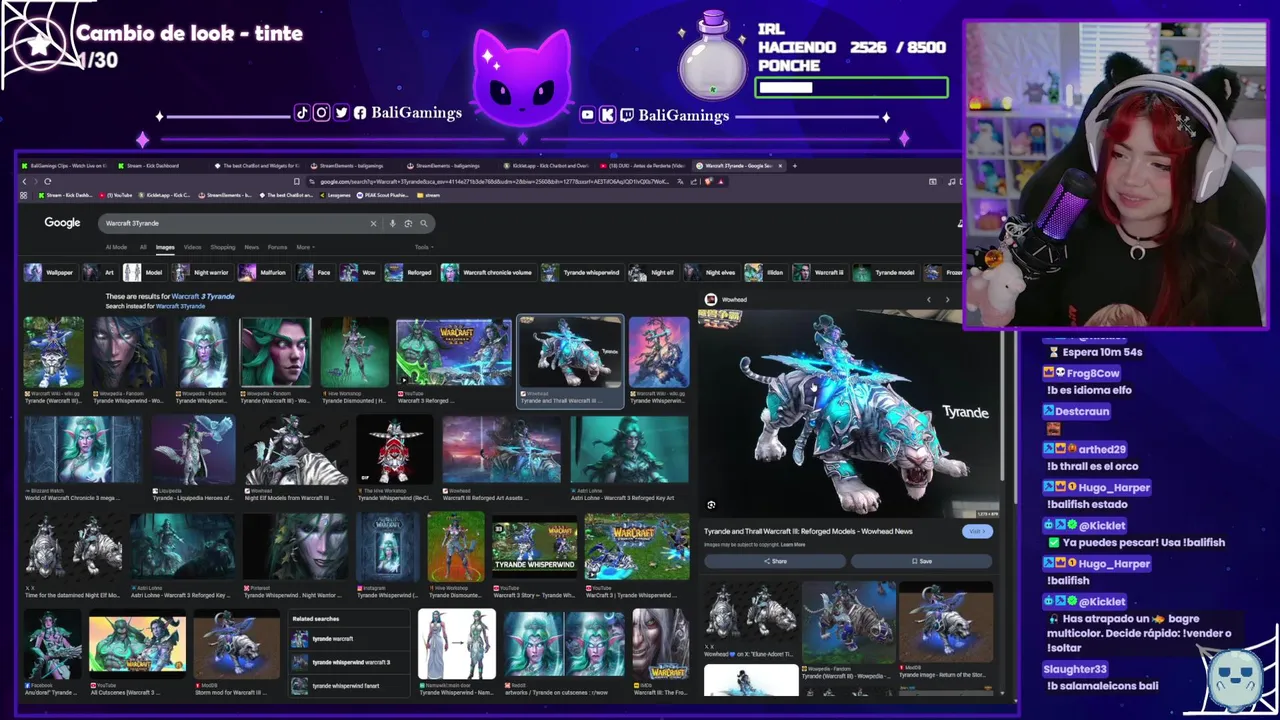Click the Learn More copyright link
1280x720 pixels.
coord(793,545)
